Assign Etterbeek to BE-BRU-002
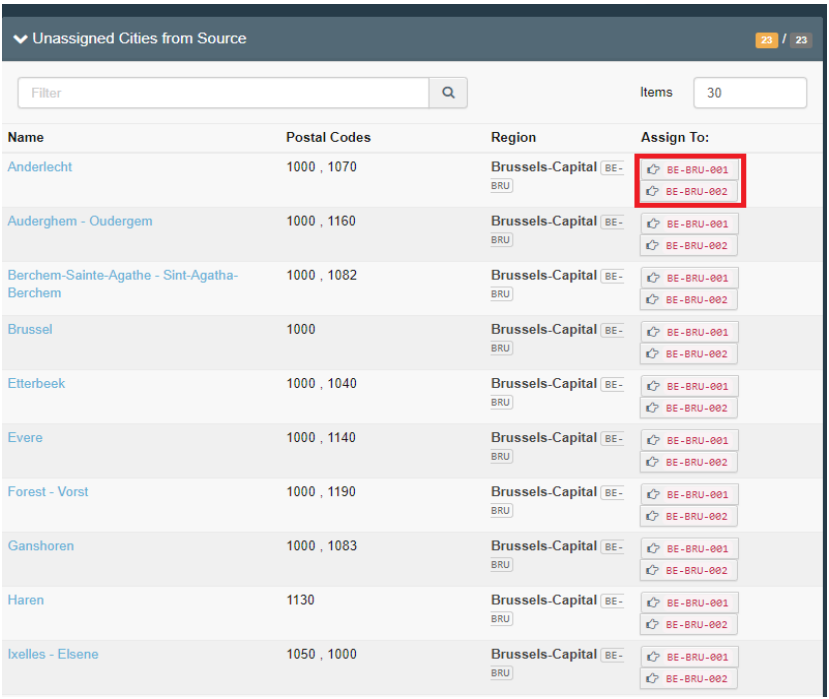This screenshot has width=829, height=699. (x=688, y=408)
